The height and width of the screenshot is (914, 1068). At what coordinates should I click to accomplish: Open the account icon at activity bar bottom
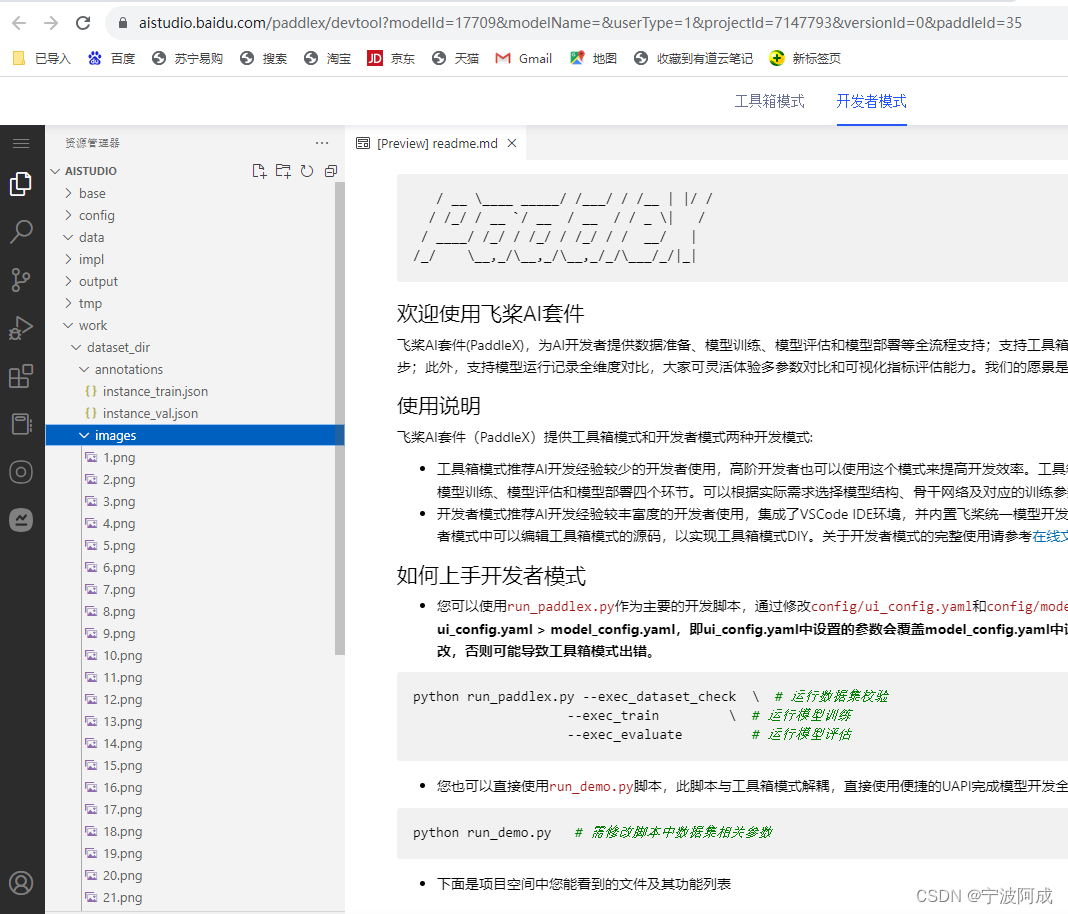tap(21, 883)
